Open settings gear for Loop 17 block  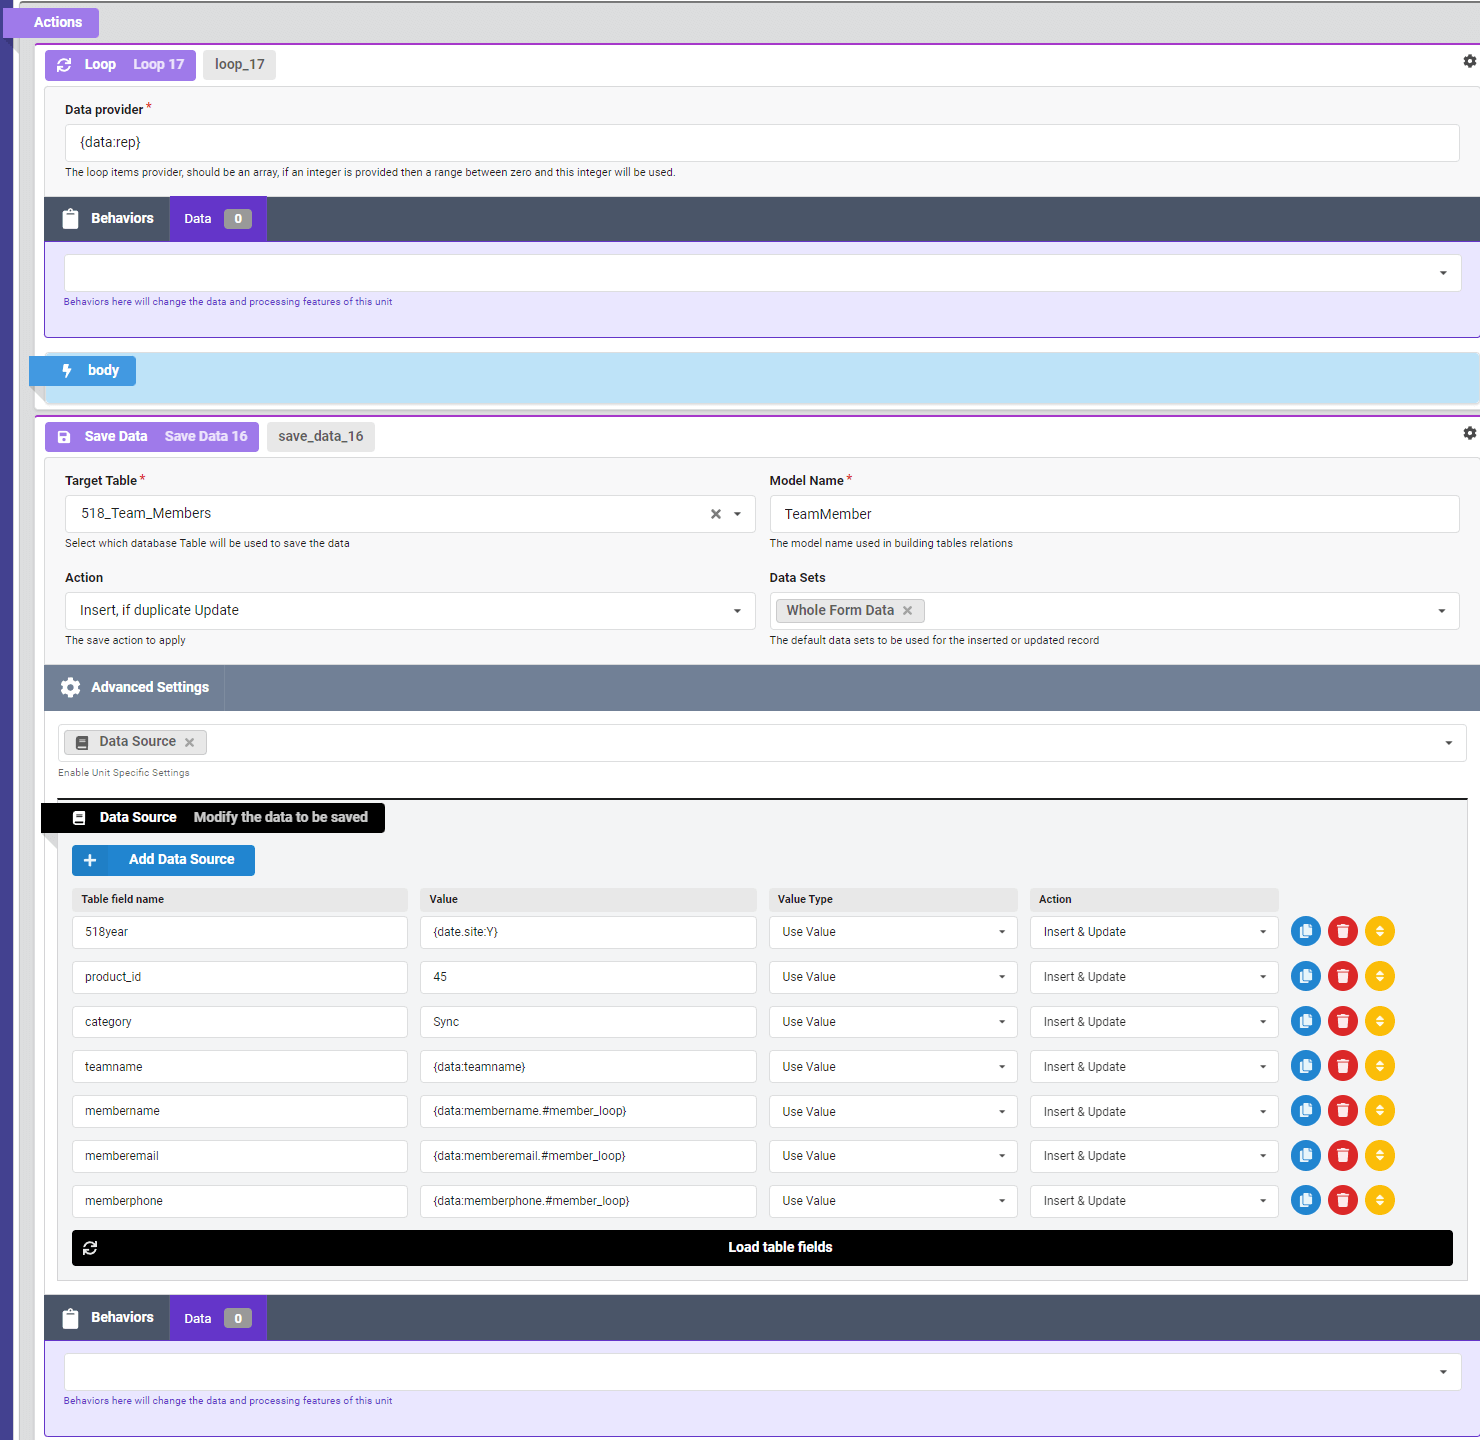point(1469,61)
